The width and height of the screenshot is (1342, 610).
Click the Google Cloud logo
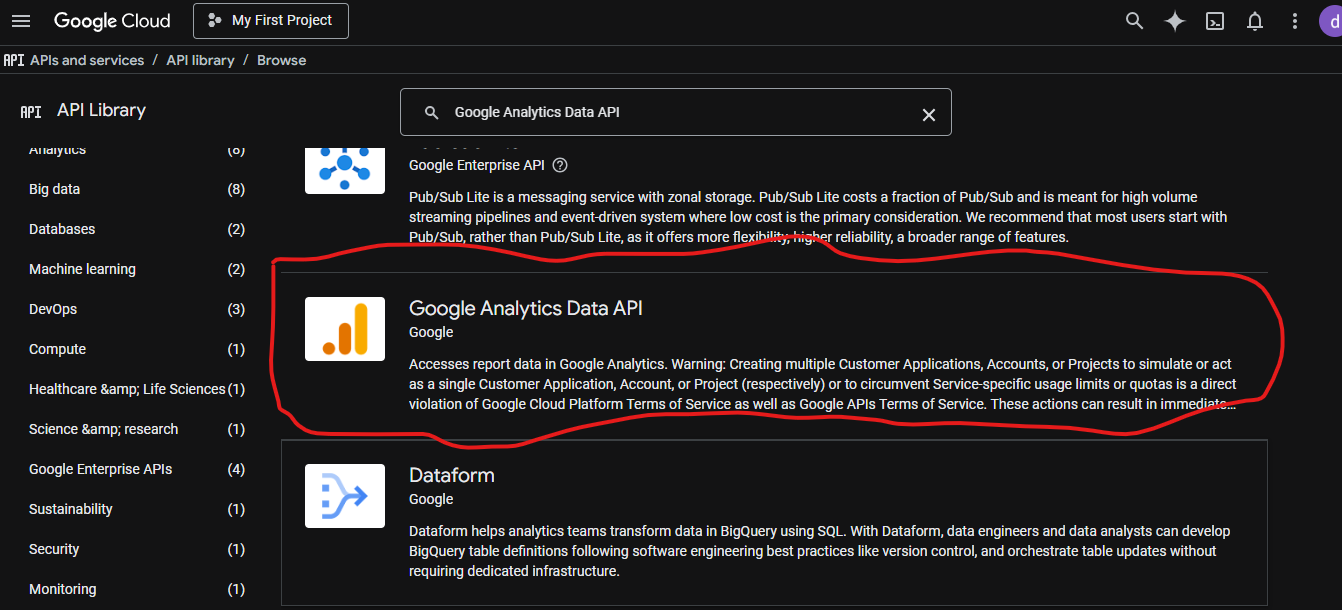pos(112,20)
